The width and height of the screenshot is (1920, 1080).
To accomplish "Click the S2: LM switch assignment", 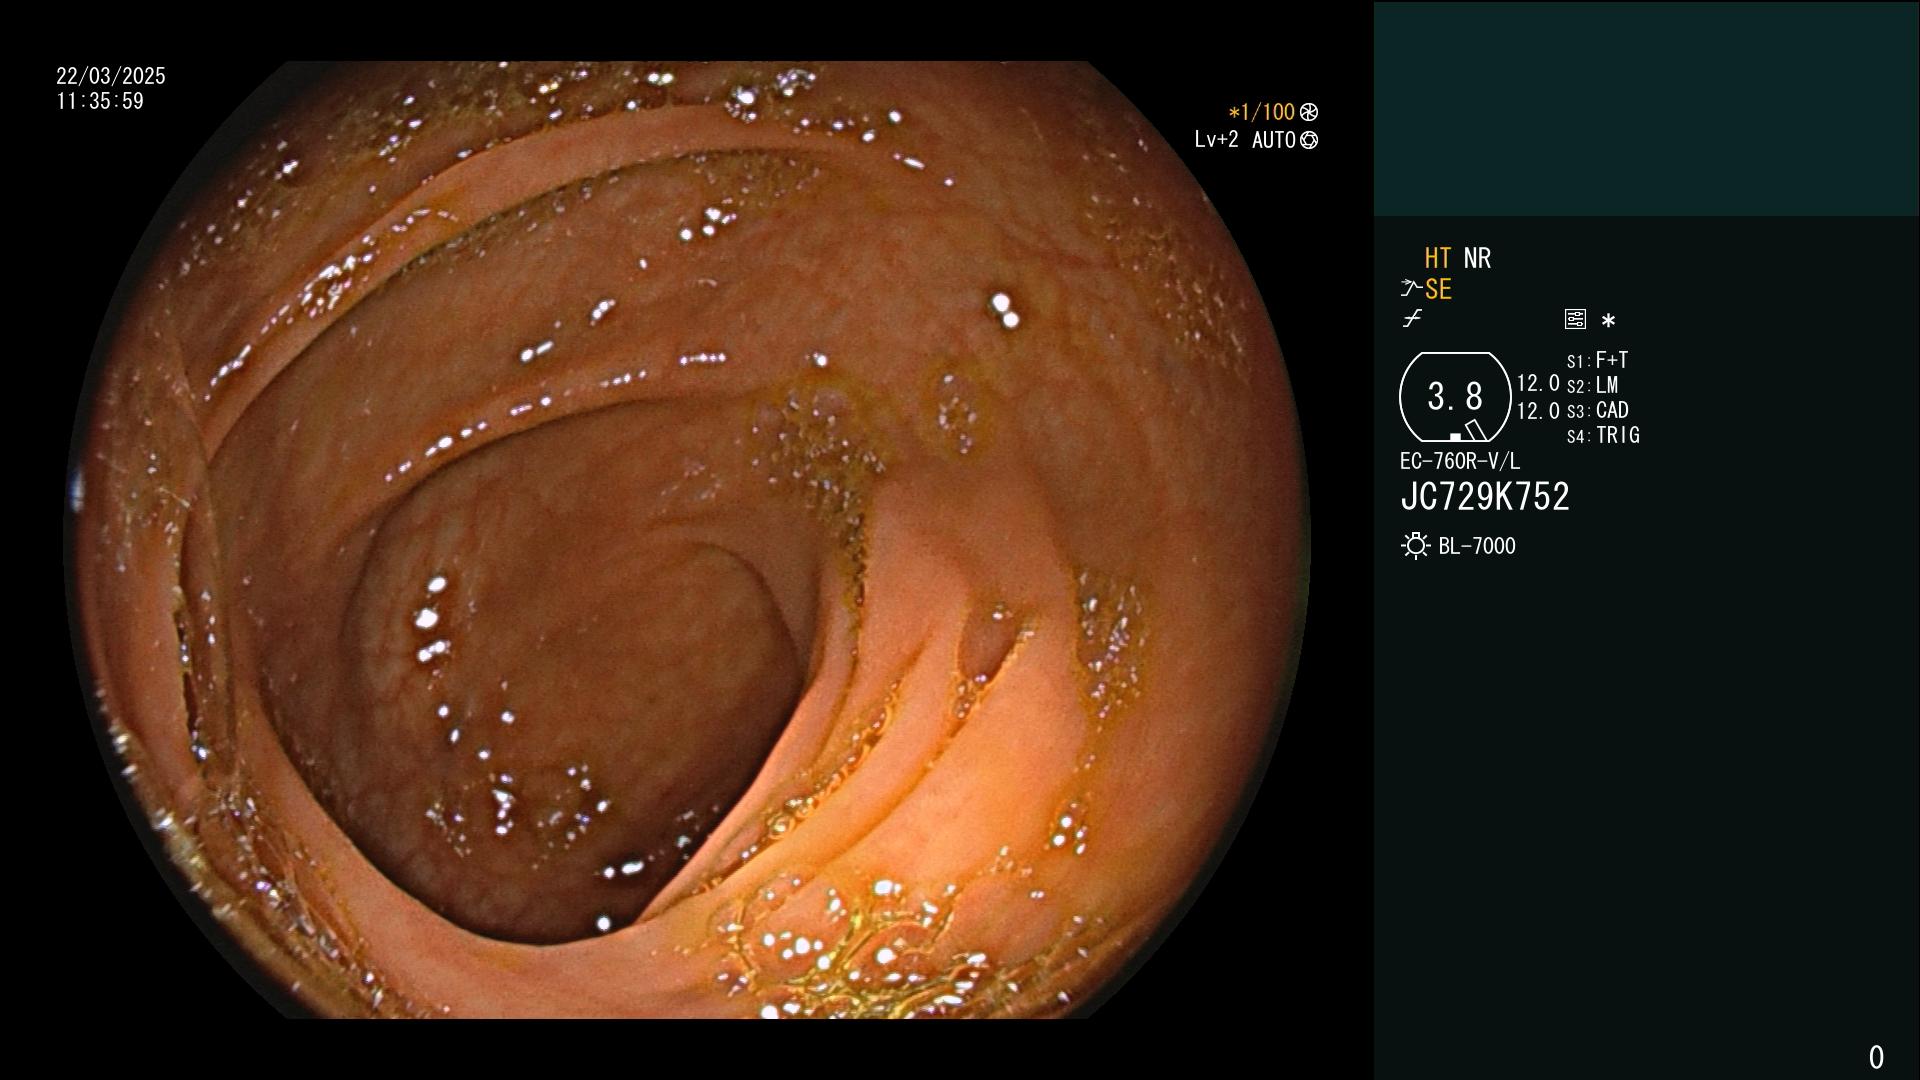I will [1593, 385].
